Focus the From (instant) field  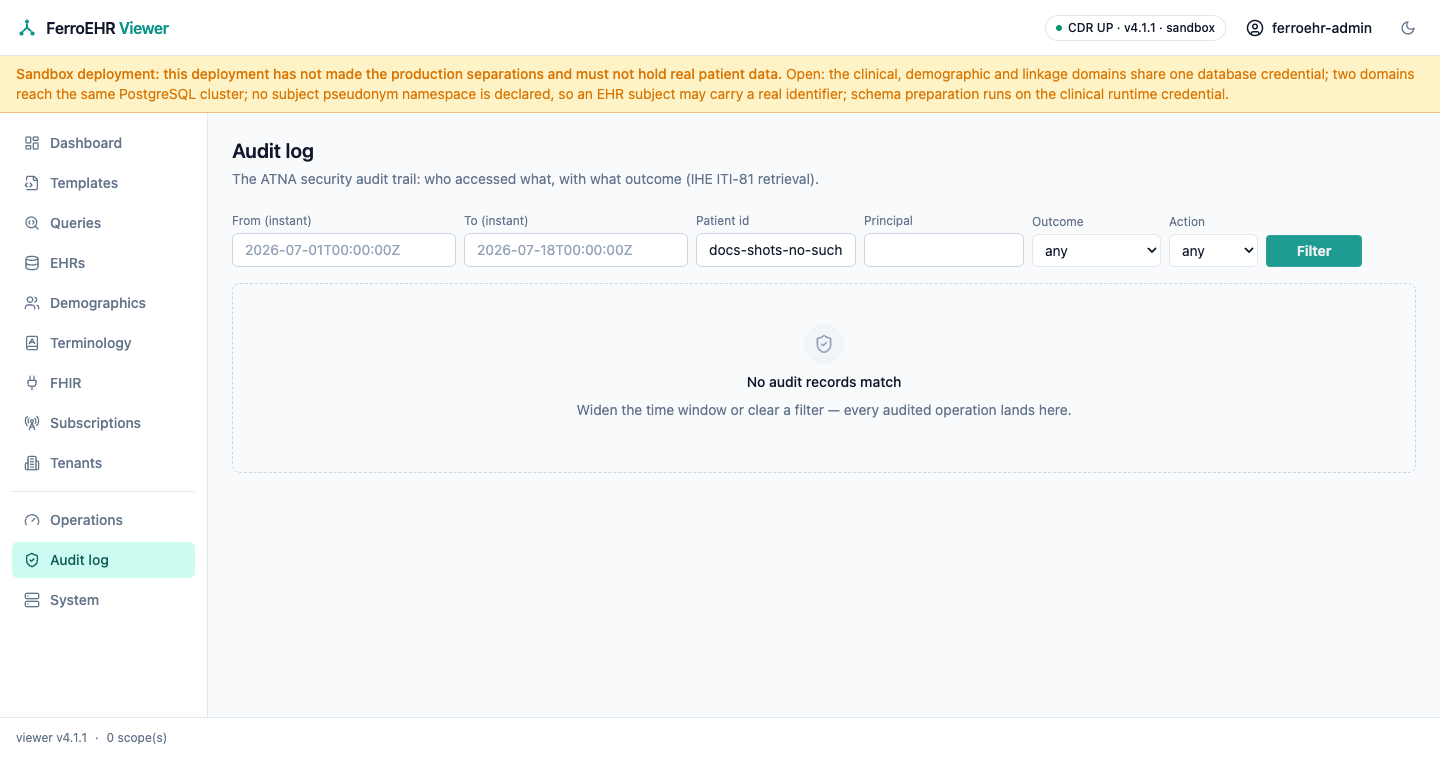tap(344, 250)
